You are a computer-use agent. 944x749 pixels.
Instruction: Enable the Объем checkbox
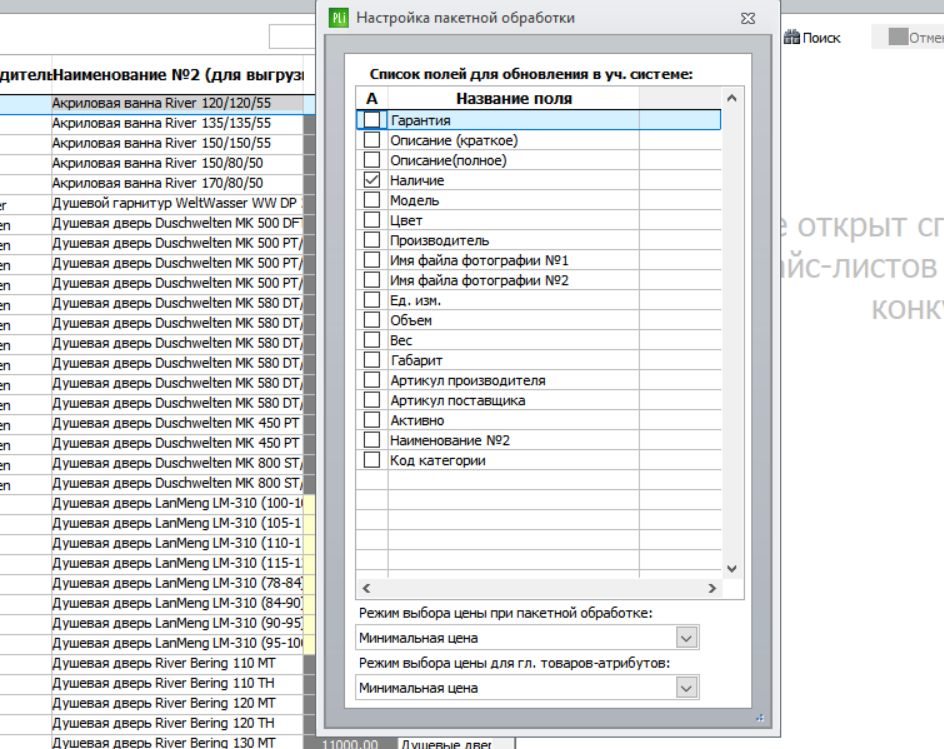click(x=372, y=320)
